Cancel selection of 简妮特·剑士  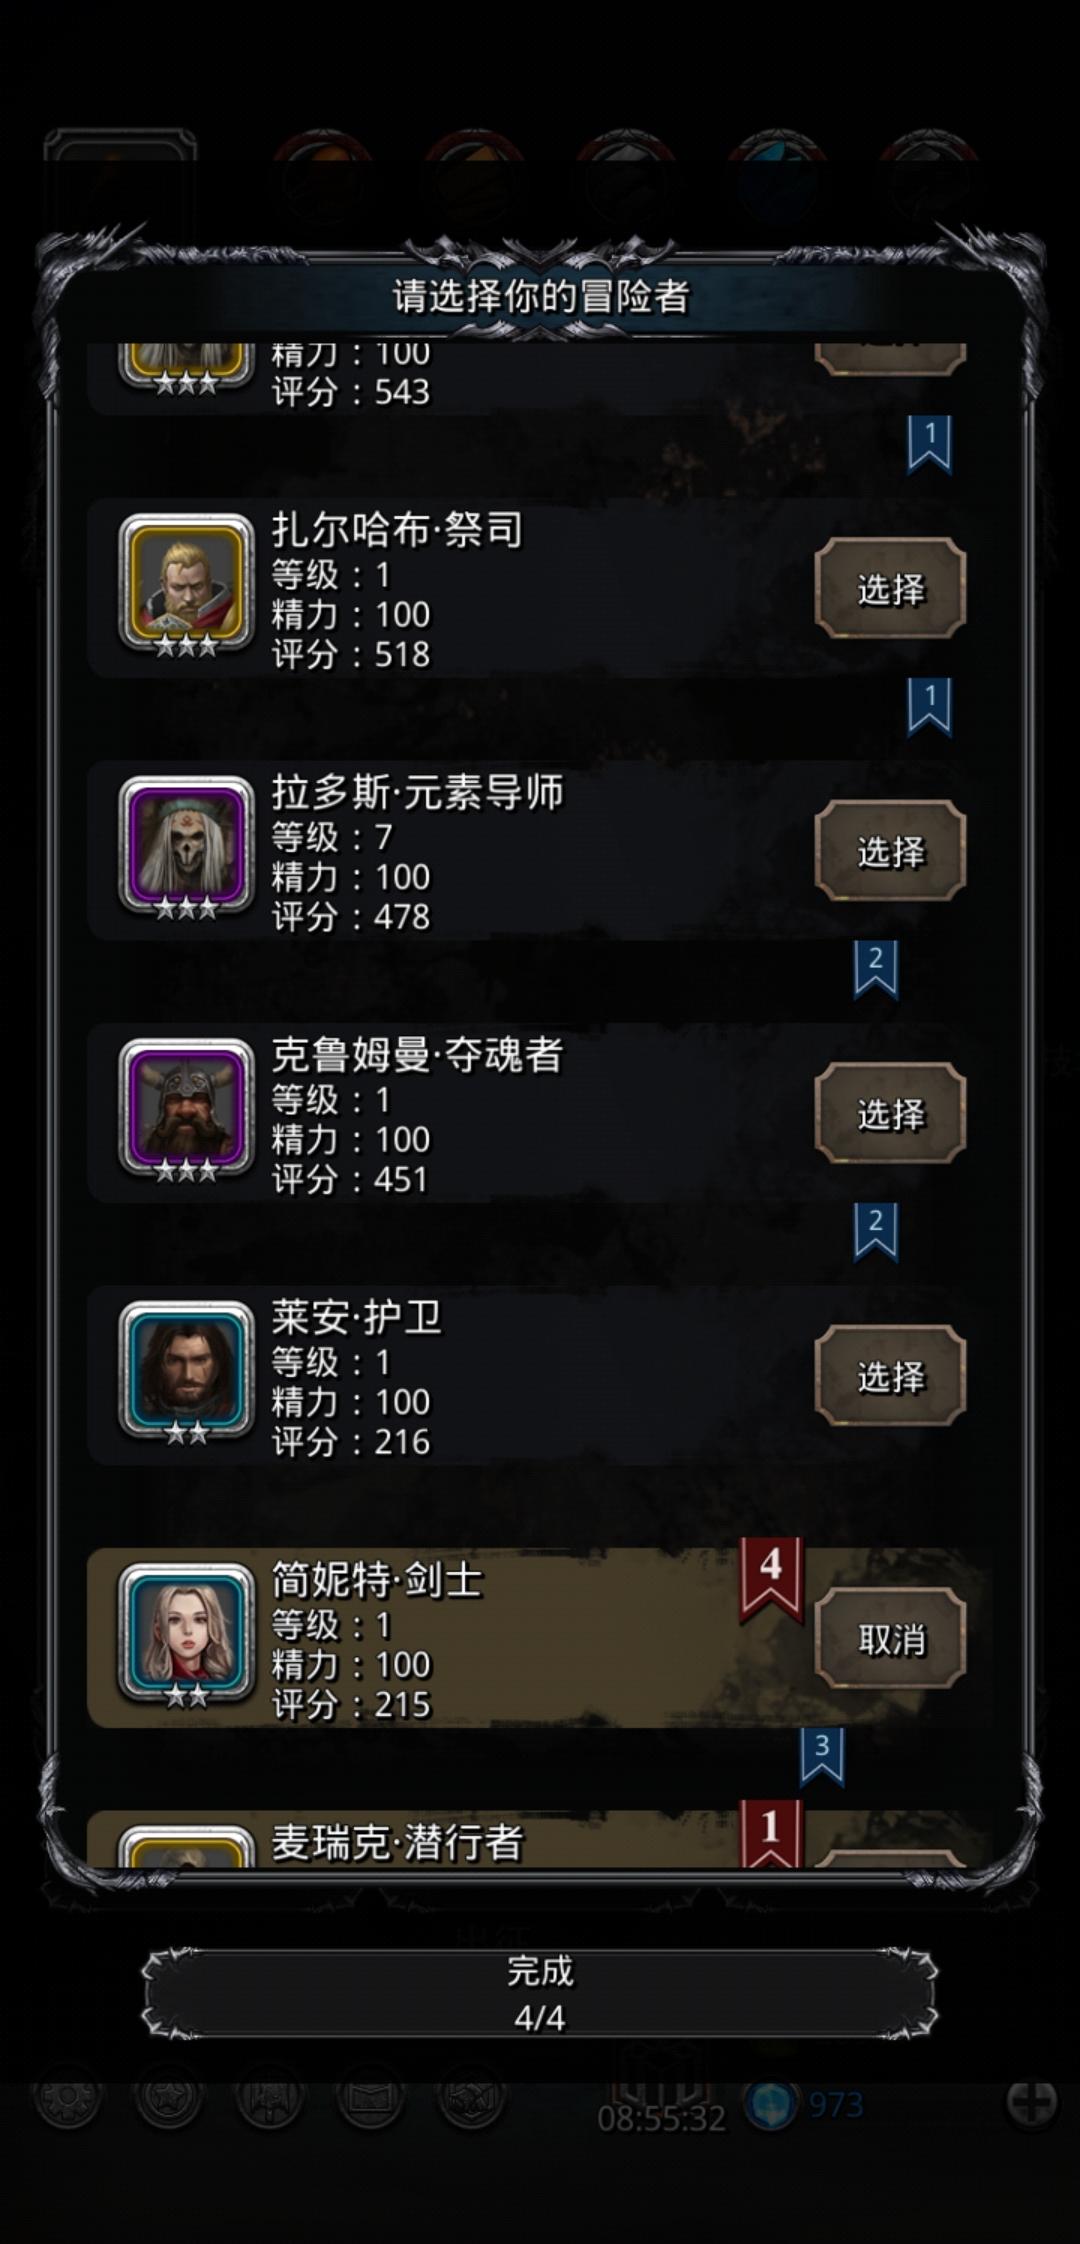click(890, 1639)
